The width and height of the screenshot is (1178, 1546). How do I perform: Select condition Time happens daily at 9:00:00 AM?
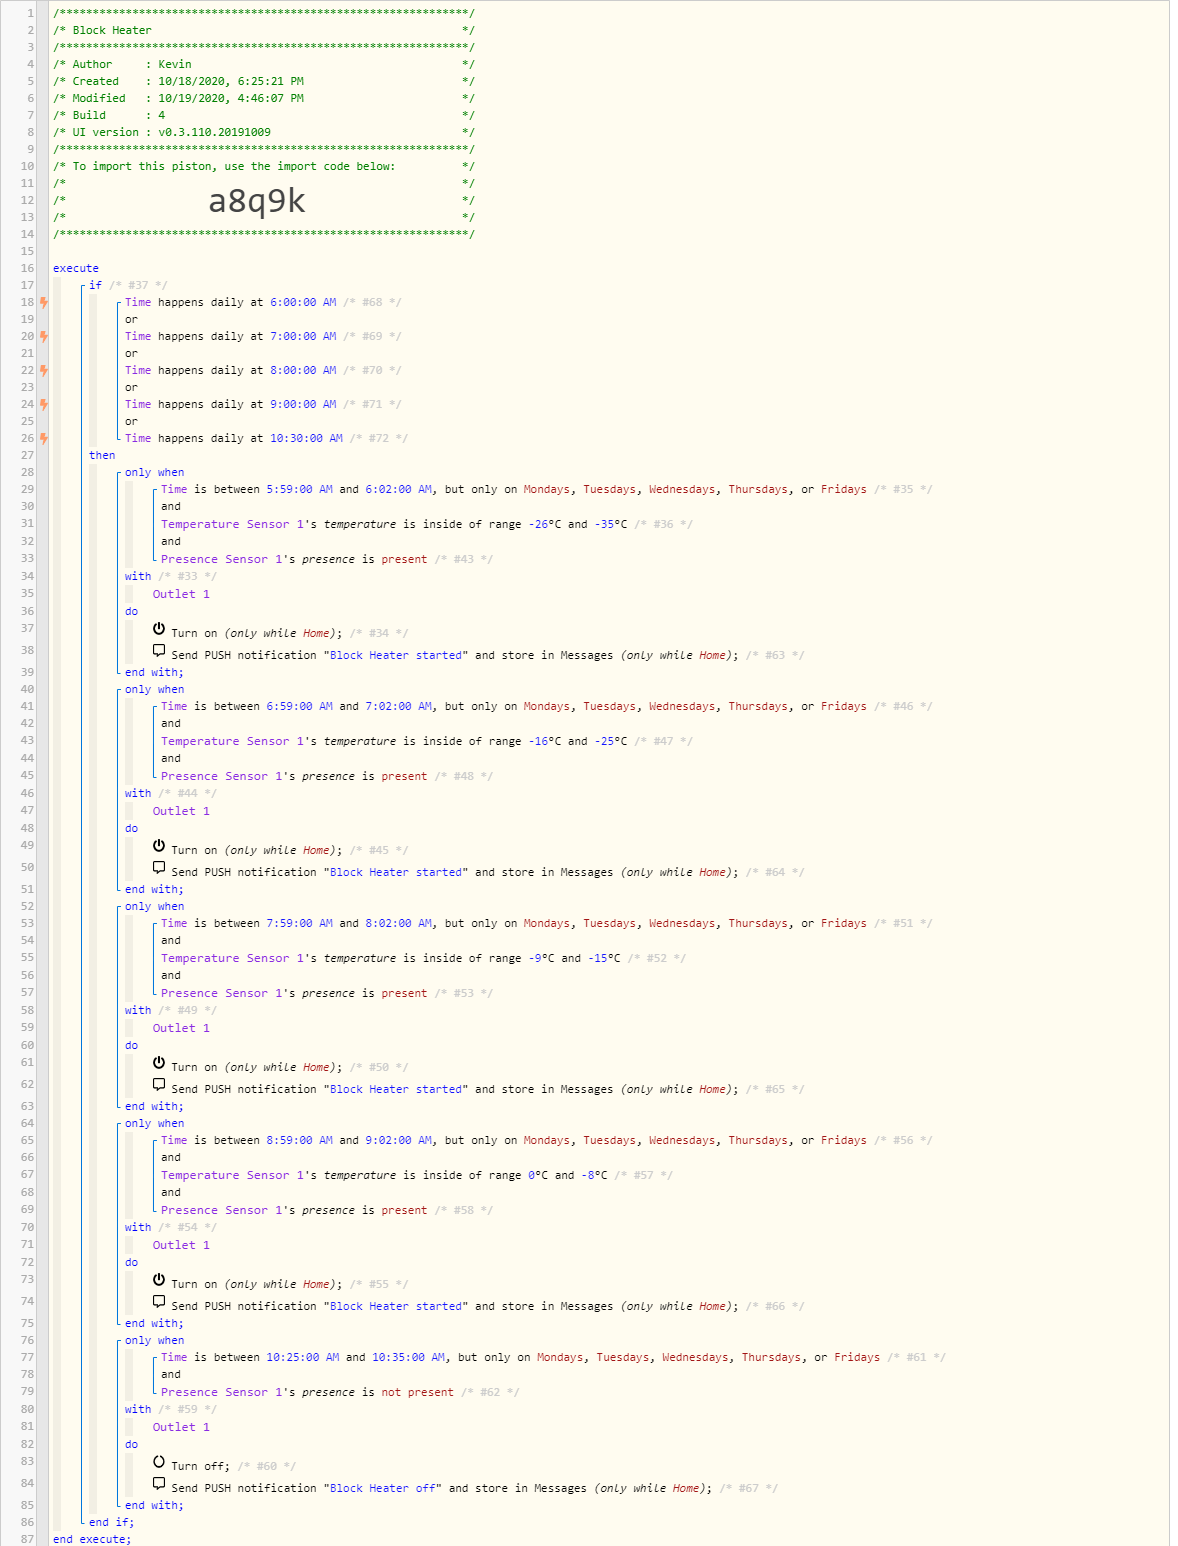coord(263,404)
